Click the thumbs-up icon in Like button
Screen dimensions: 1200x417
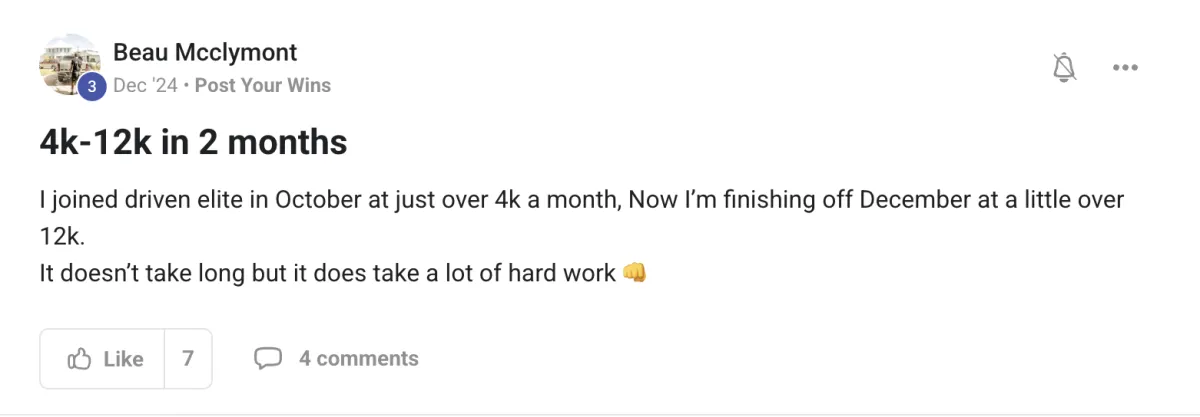point(79,359)
